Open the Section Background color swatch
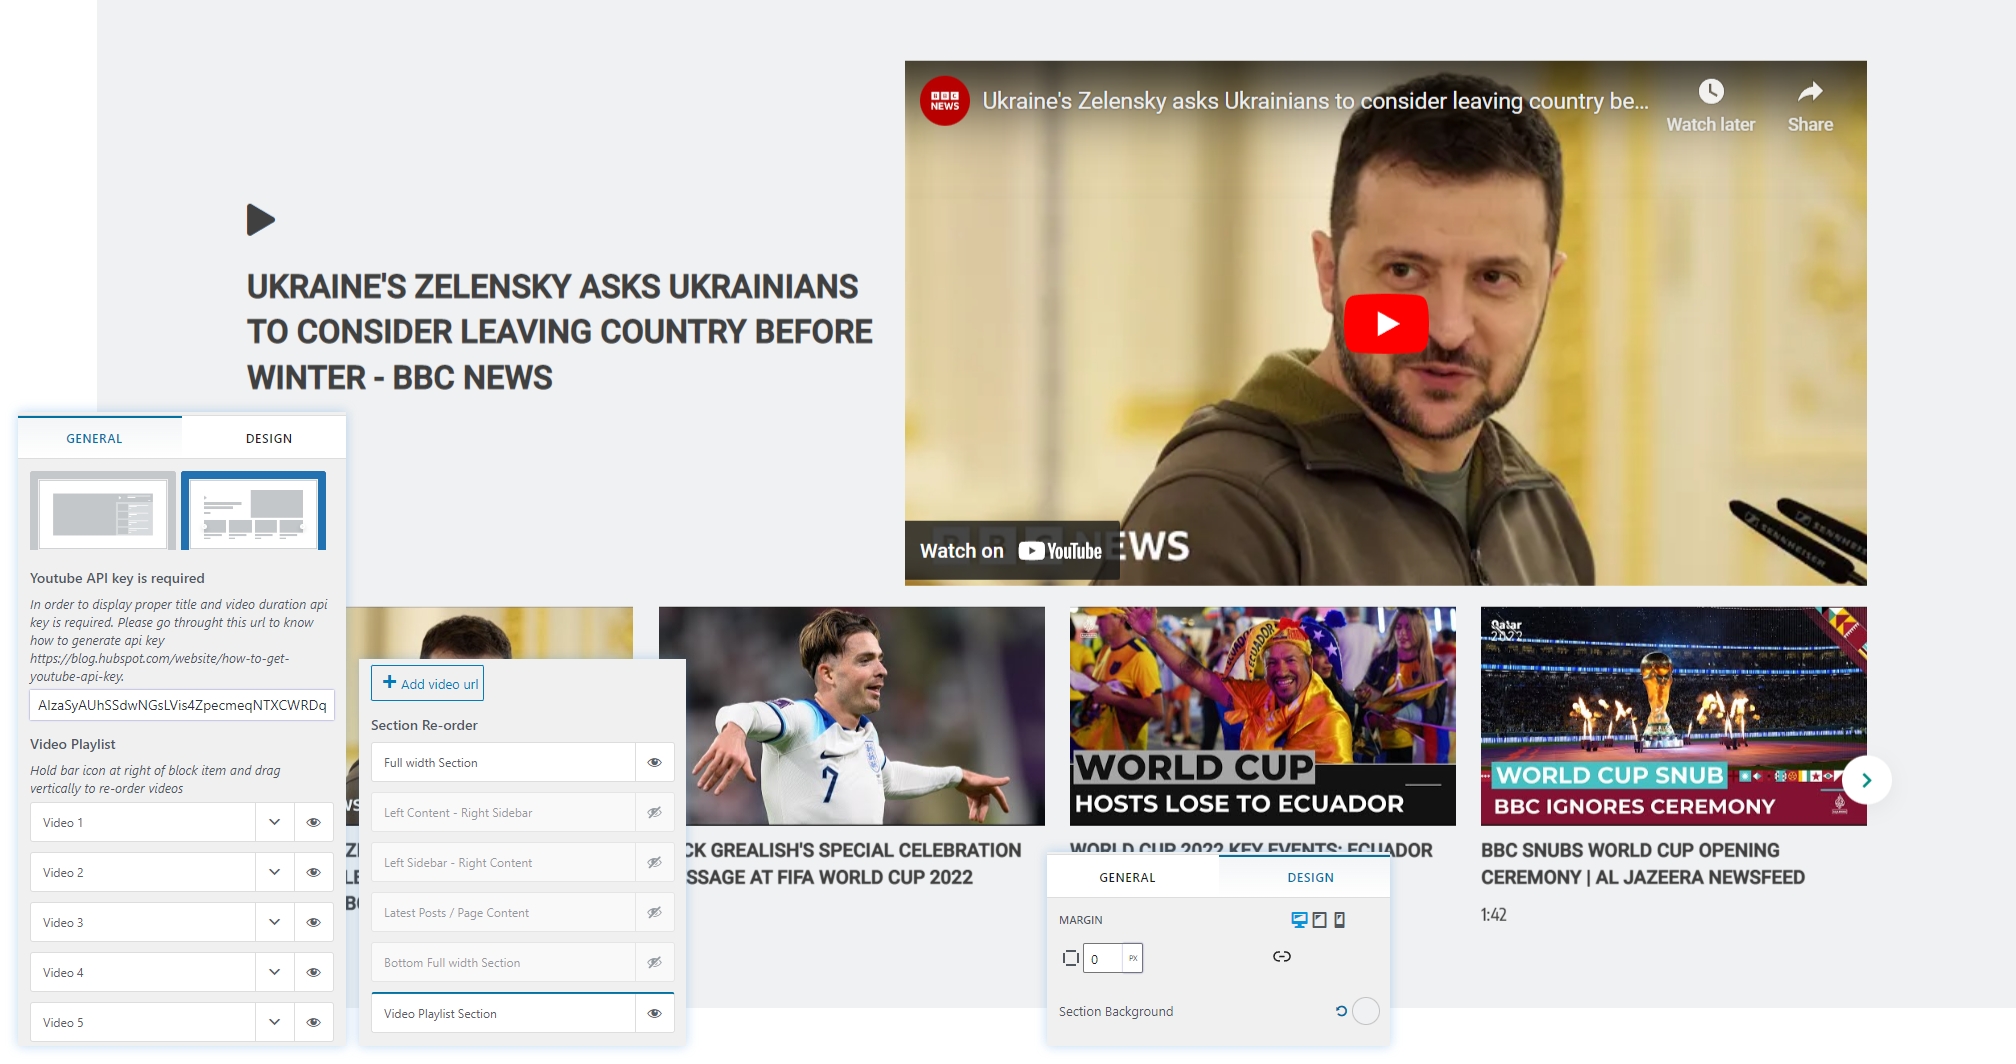2016x1064 pixels. tap(1366, 1011)
